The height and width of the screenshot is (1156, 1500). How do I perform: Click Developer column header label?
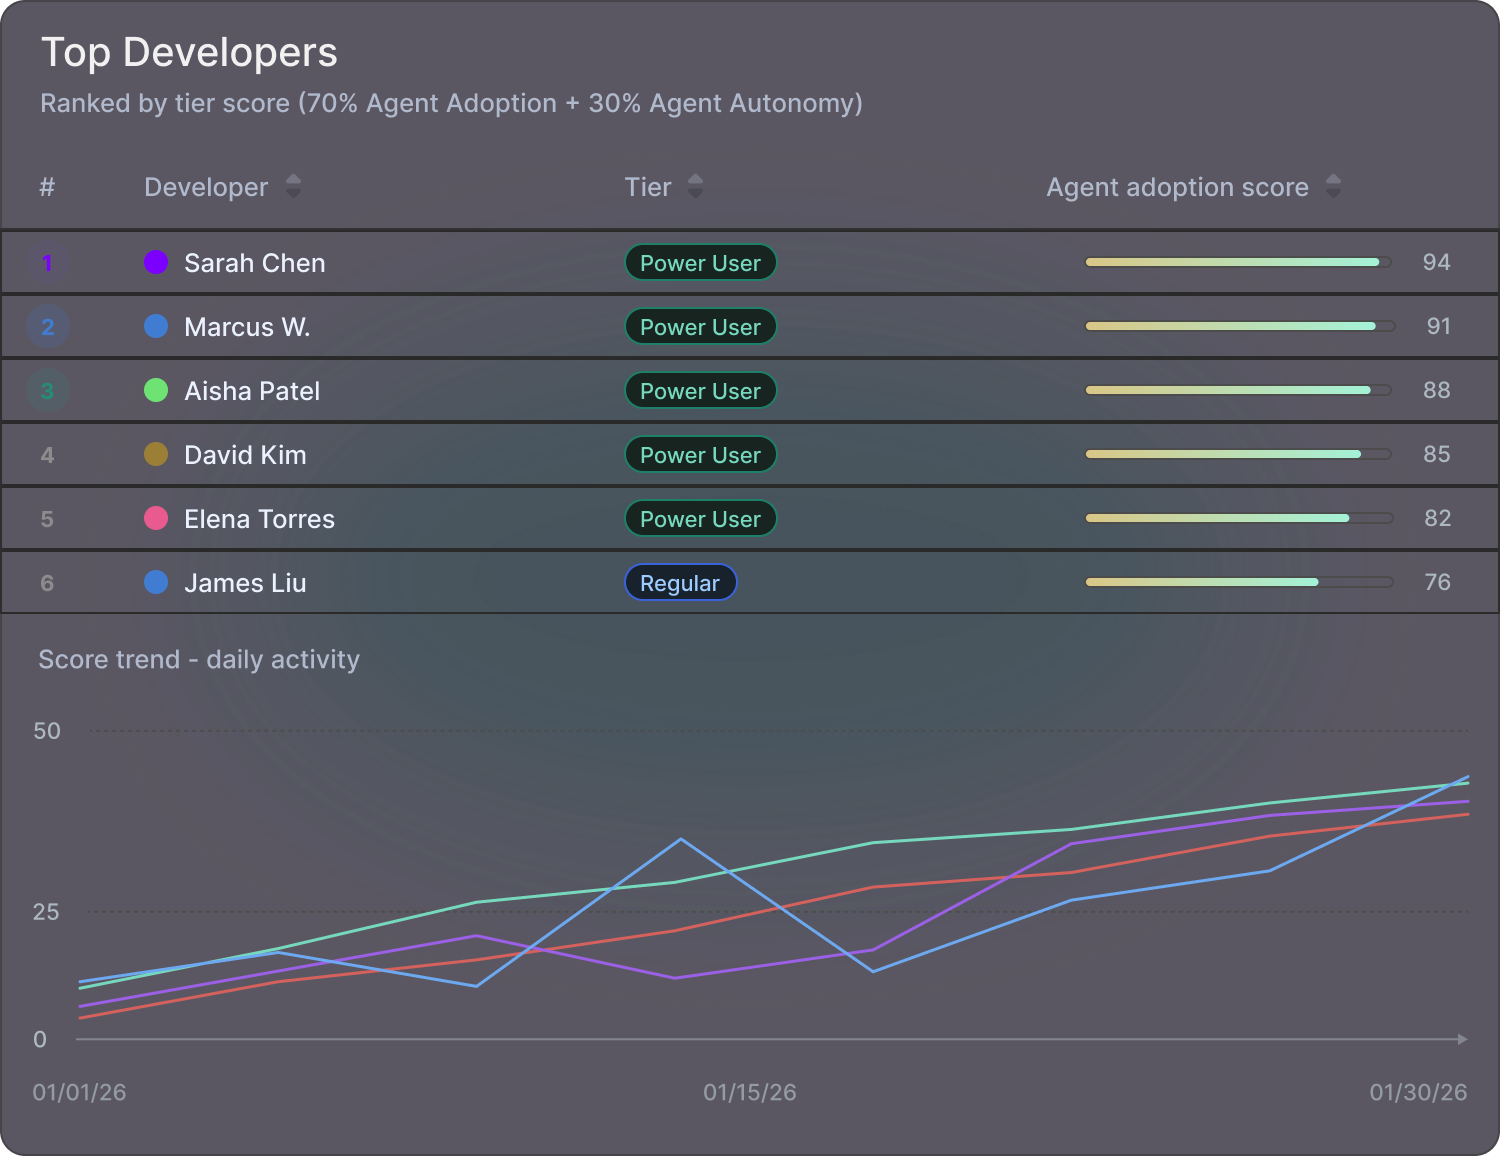206,187
